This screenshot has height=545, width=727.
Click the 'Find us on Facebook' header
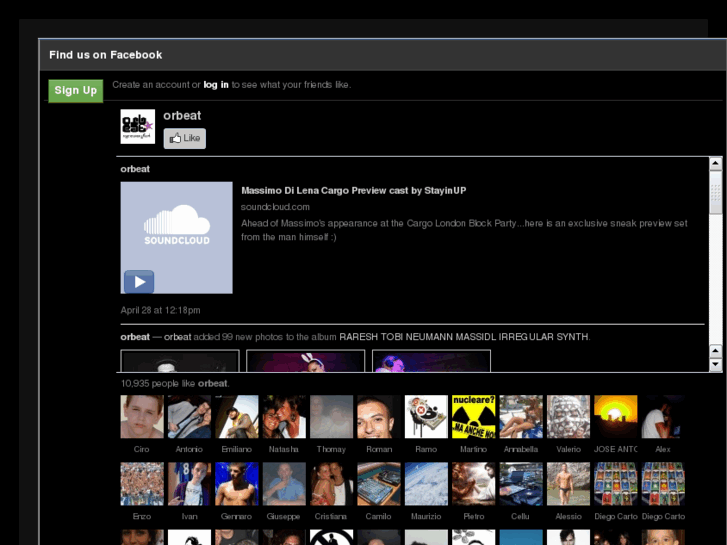pyautogui.click(x=106, y=55)
